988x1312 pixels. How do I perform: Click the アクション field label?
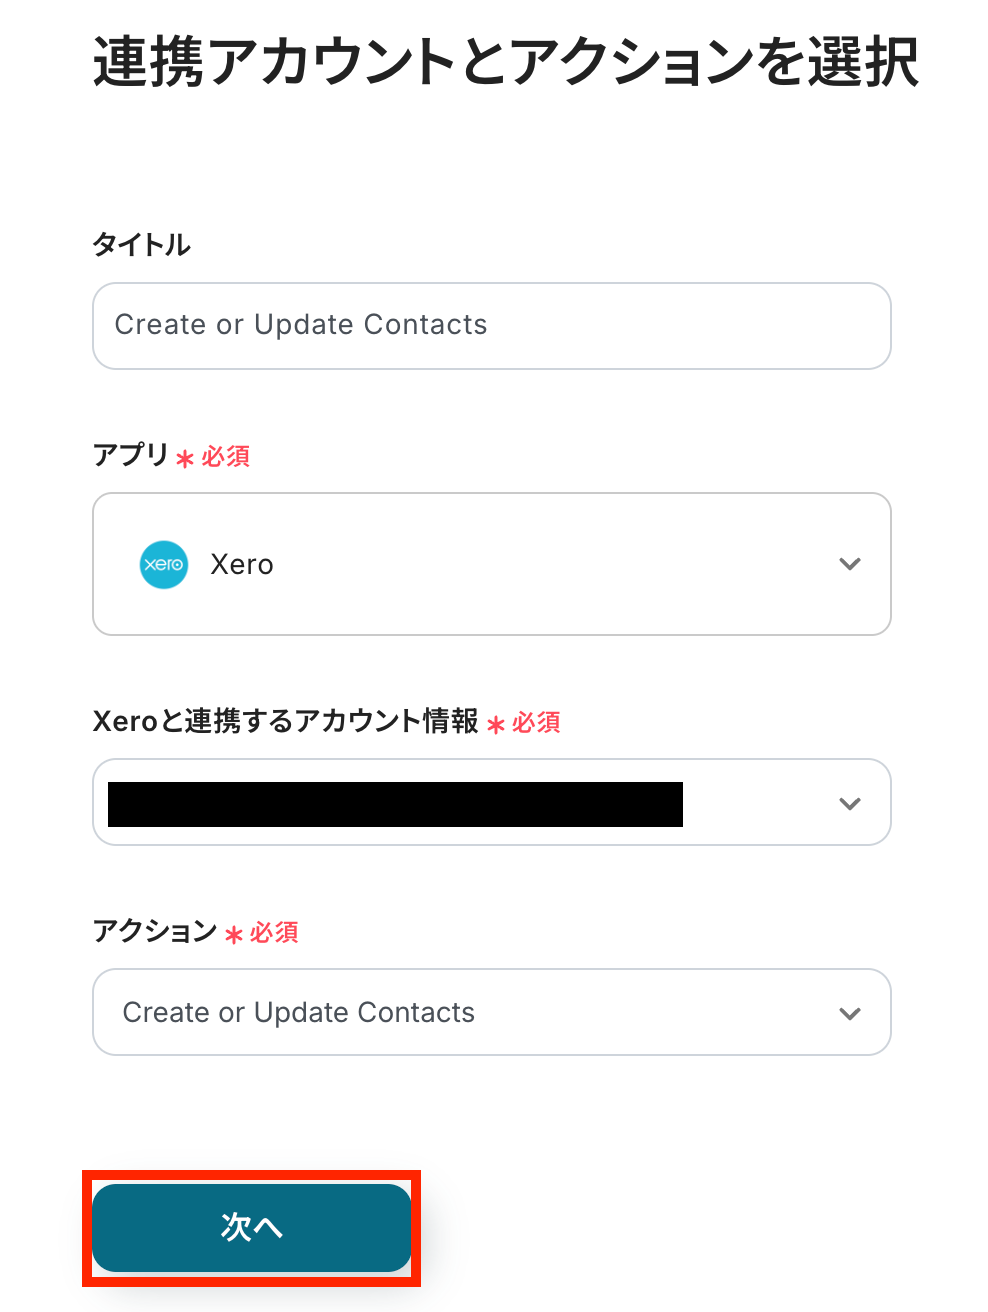(155, 931)
